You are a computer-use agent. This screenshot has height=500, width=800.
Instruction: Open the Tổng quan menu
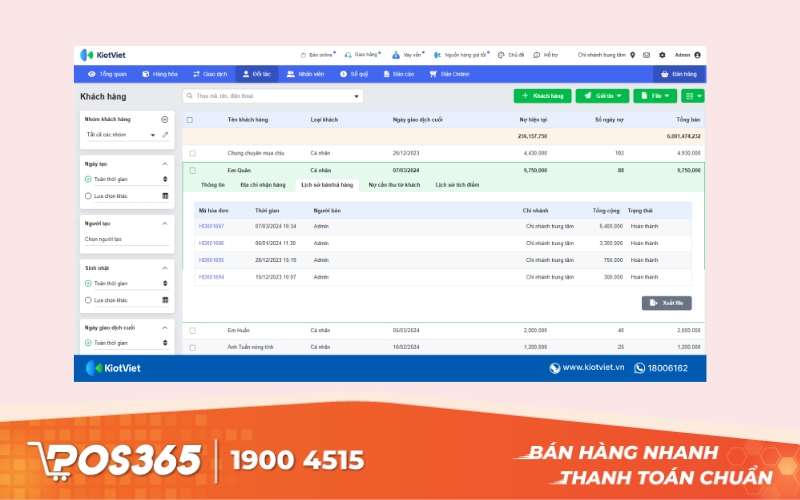[107, 74]
